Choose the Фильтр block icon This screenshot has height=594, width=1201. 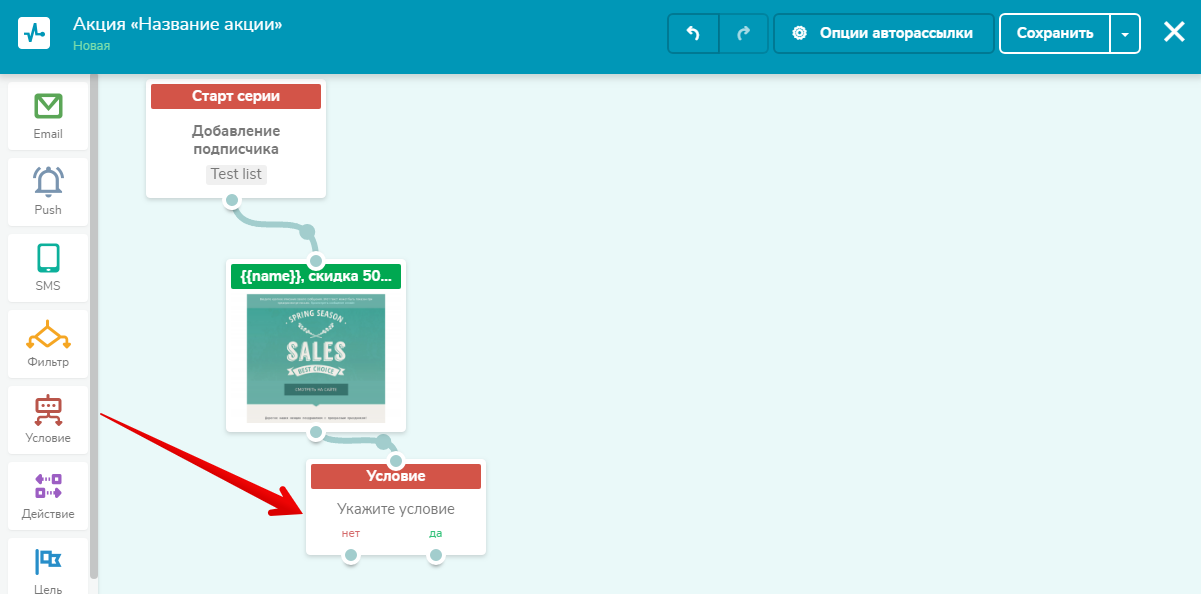click(48, 334)
